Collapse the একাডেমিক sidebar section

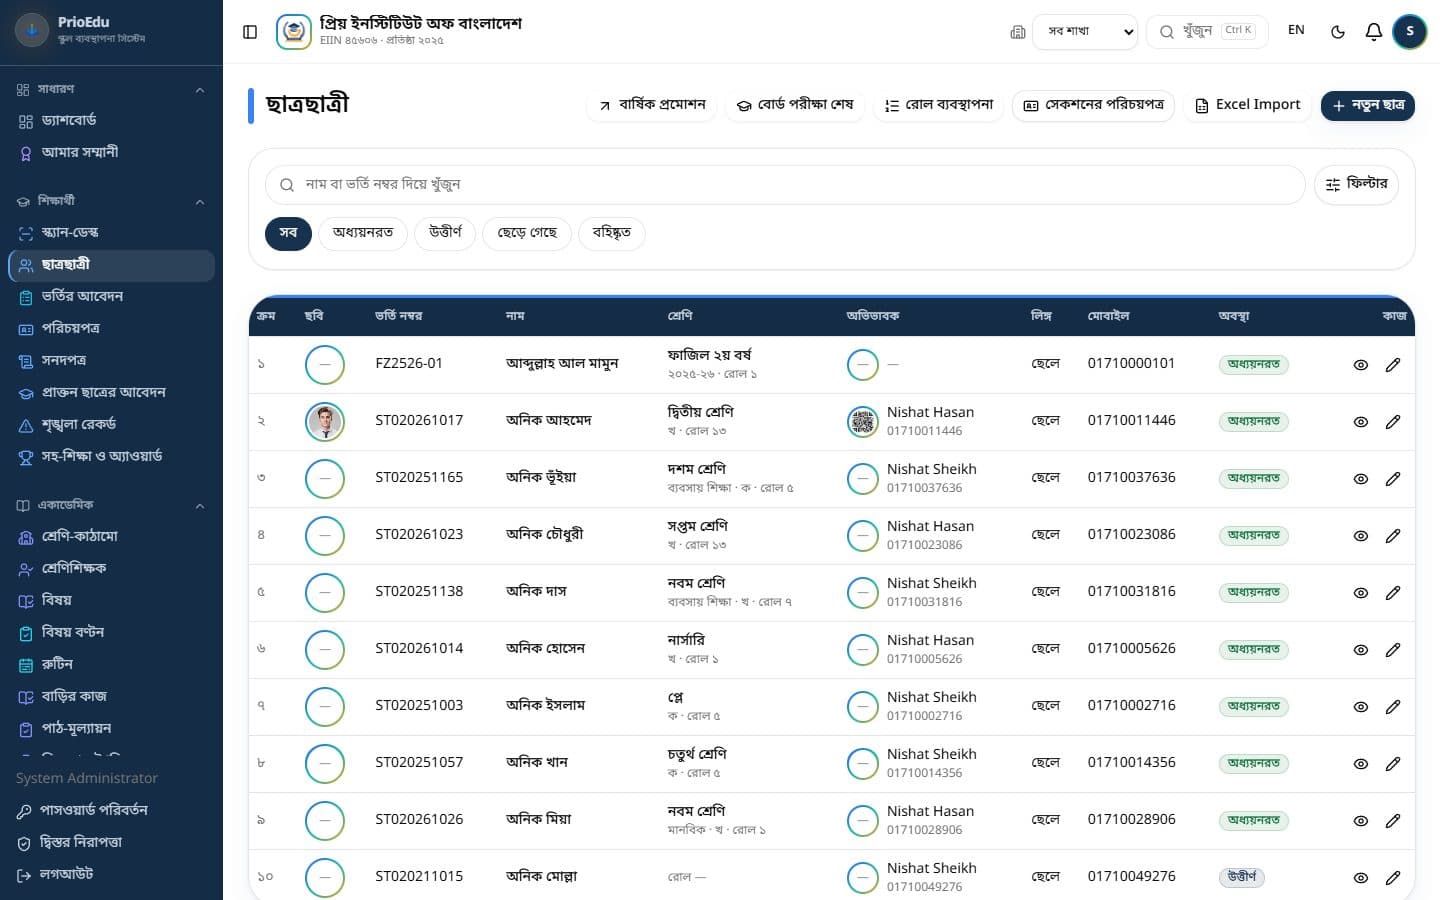pyautogui.click(x=111, y=505)
